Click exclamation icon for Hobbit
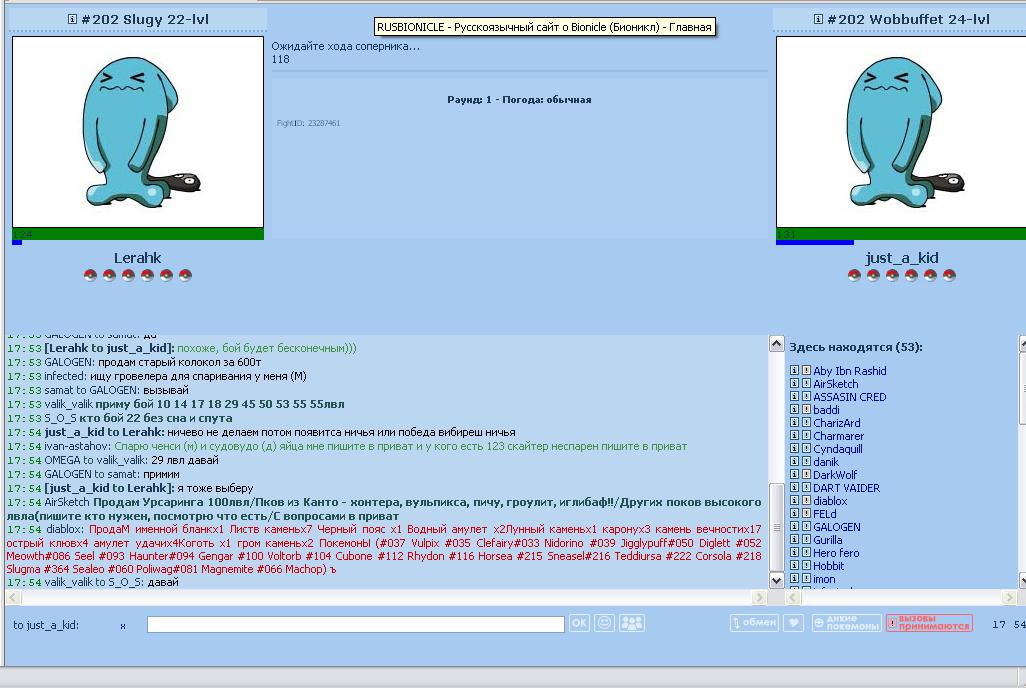 pos(806,566)
